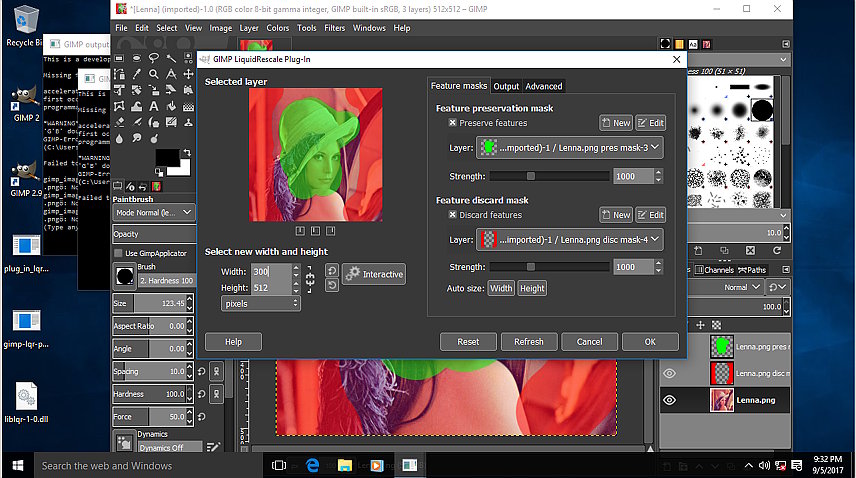
Task: Switch to the Paths tab
Action: click(752, 270)
